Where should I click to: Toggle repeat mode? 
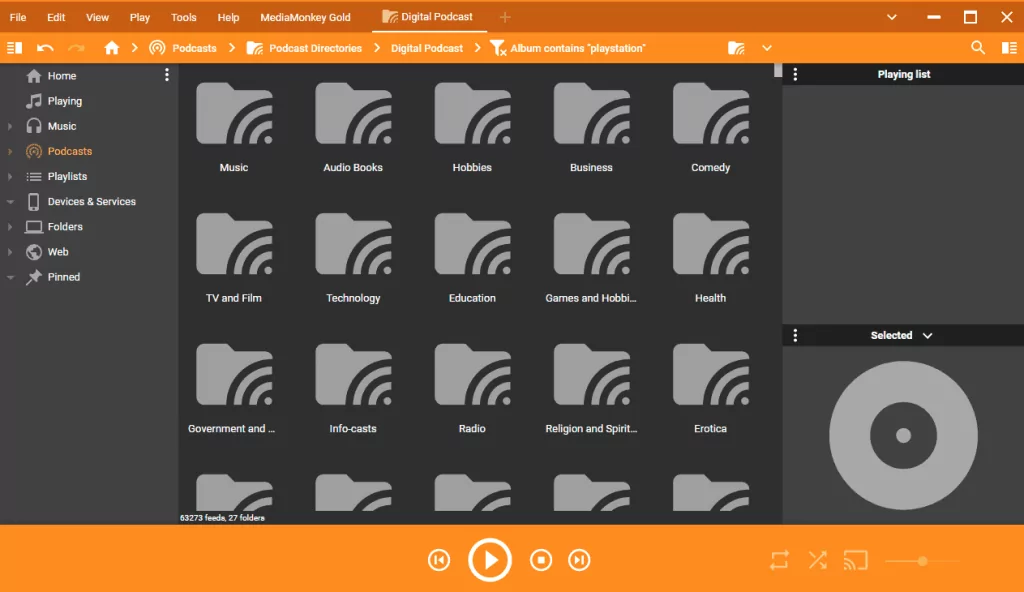[x=779, y=560]
